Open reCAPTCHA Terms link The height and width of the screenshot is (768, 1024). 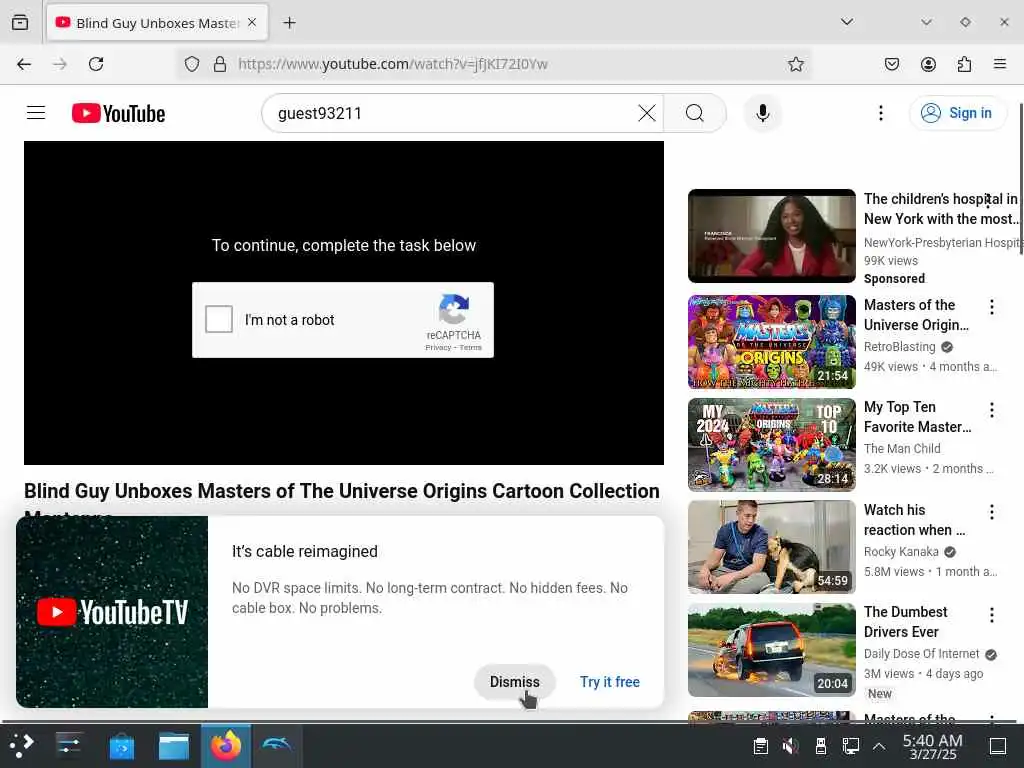[470, 347]
